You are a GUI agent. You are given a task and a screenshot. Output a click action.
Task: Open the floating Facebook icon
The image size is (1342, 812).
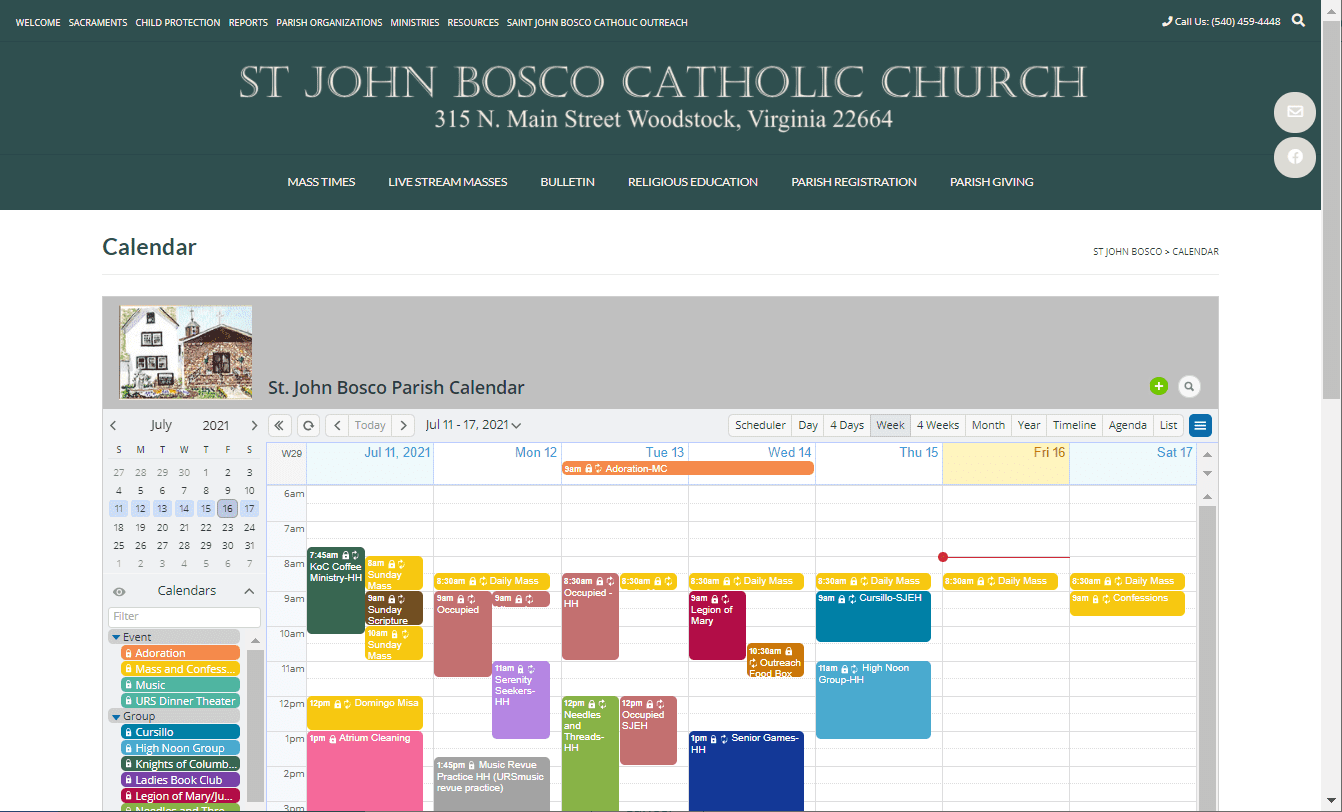[x=1294, y=157]
